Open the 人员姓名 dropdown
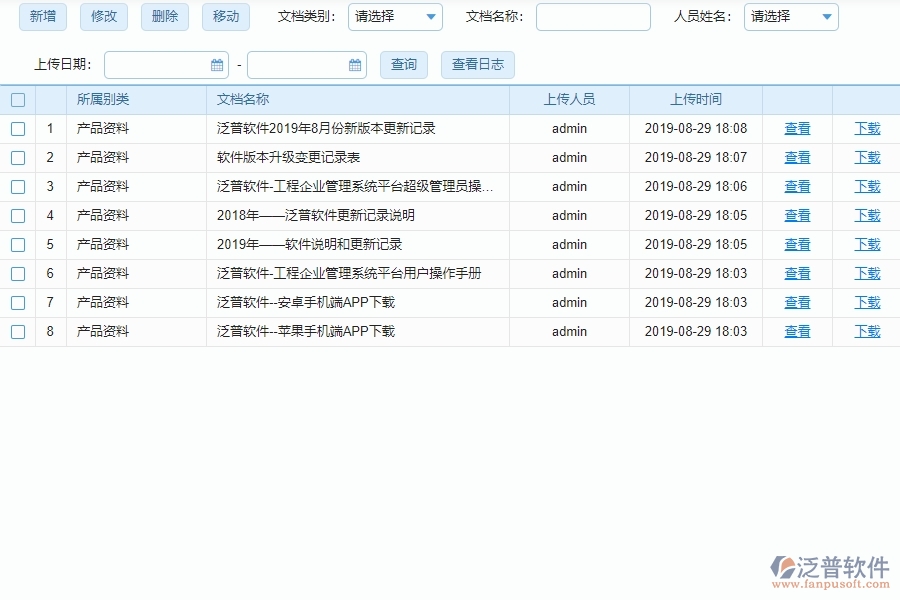This screenshot has height=600, width=900. [790, 17]
